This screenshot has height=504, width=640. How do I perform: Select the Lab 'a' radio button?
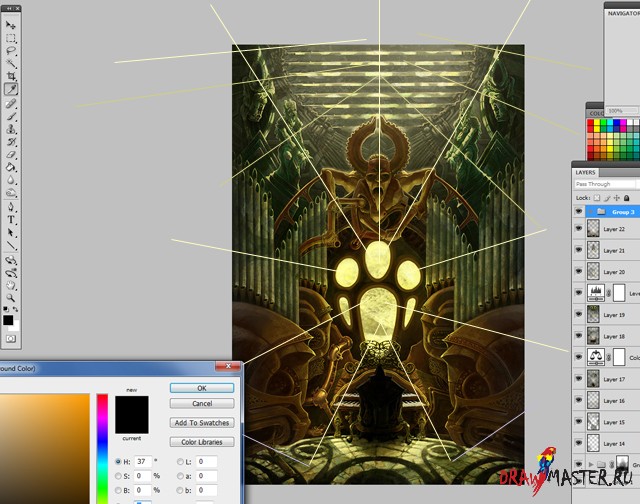pyautogui.click(x=180, y=476)
